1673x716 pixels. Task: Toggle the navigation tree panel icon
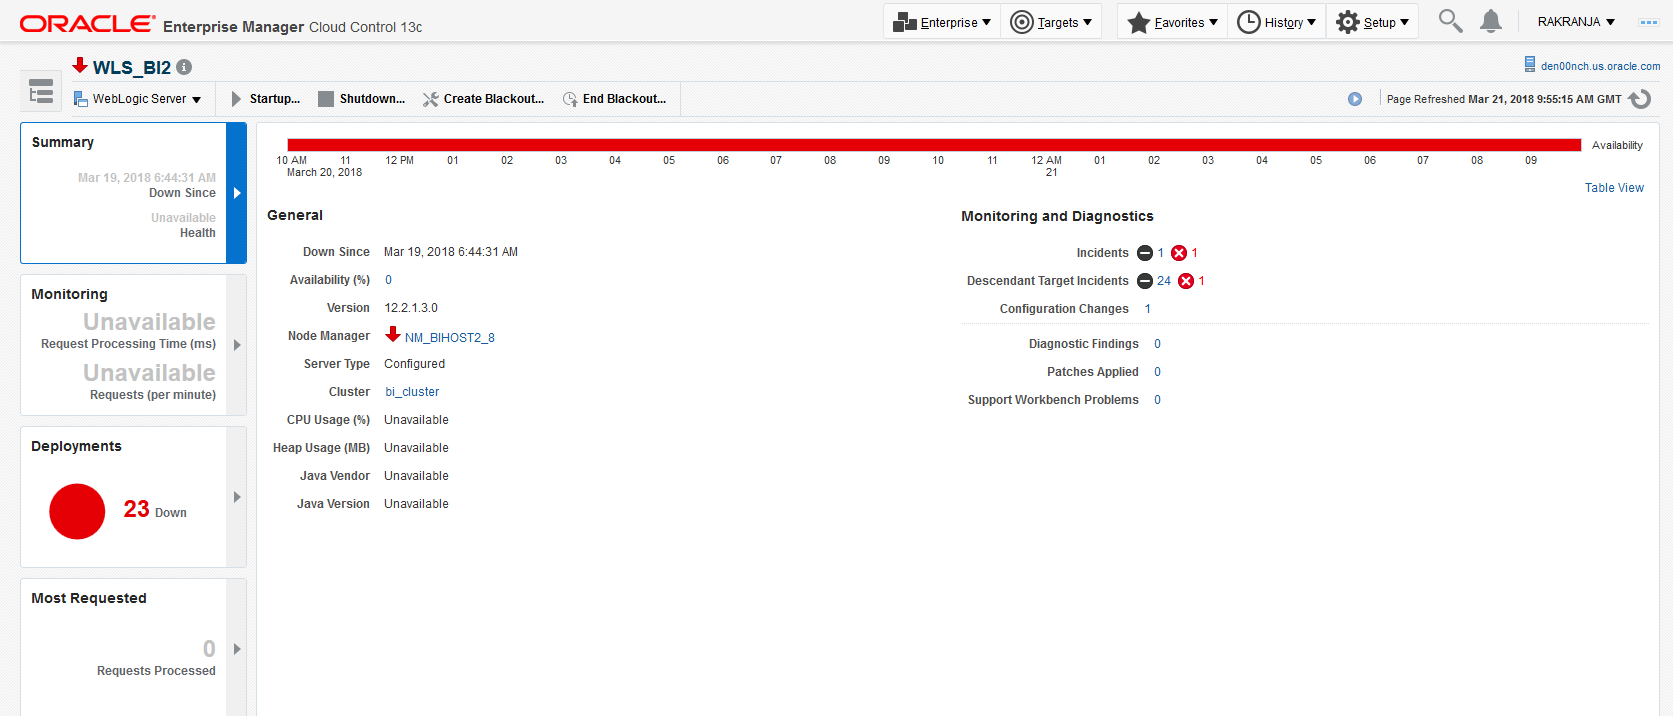(x=41, y=91)
